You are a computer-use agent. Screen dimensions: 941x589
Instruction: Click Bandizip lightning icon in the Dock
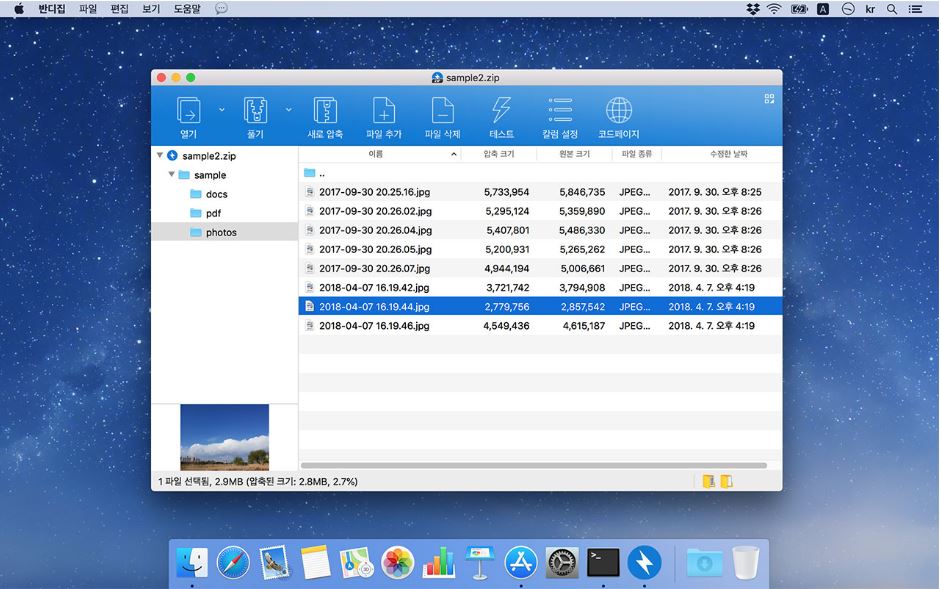(645, 563)
